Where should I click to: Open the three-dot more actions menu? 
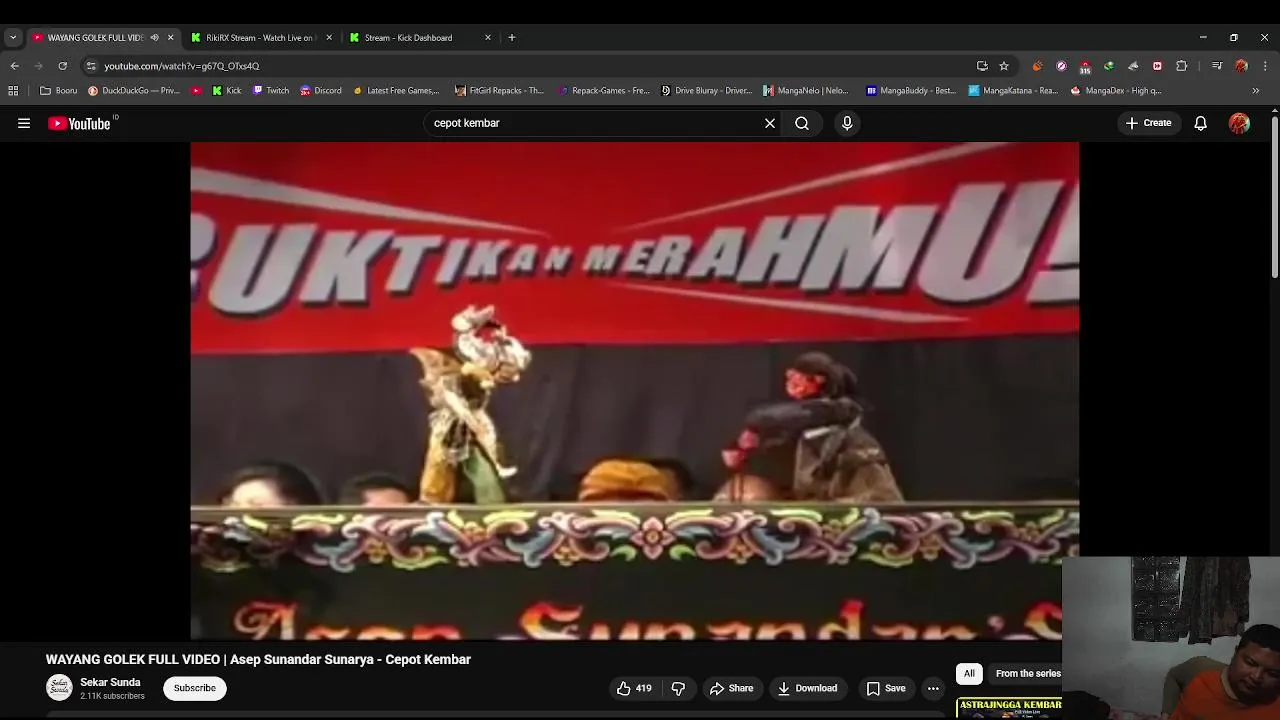pyautogui.click(x=933, y=688)
